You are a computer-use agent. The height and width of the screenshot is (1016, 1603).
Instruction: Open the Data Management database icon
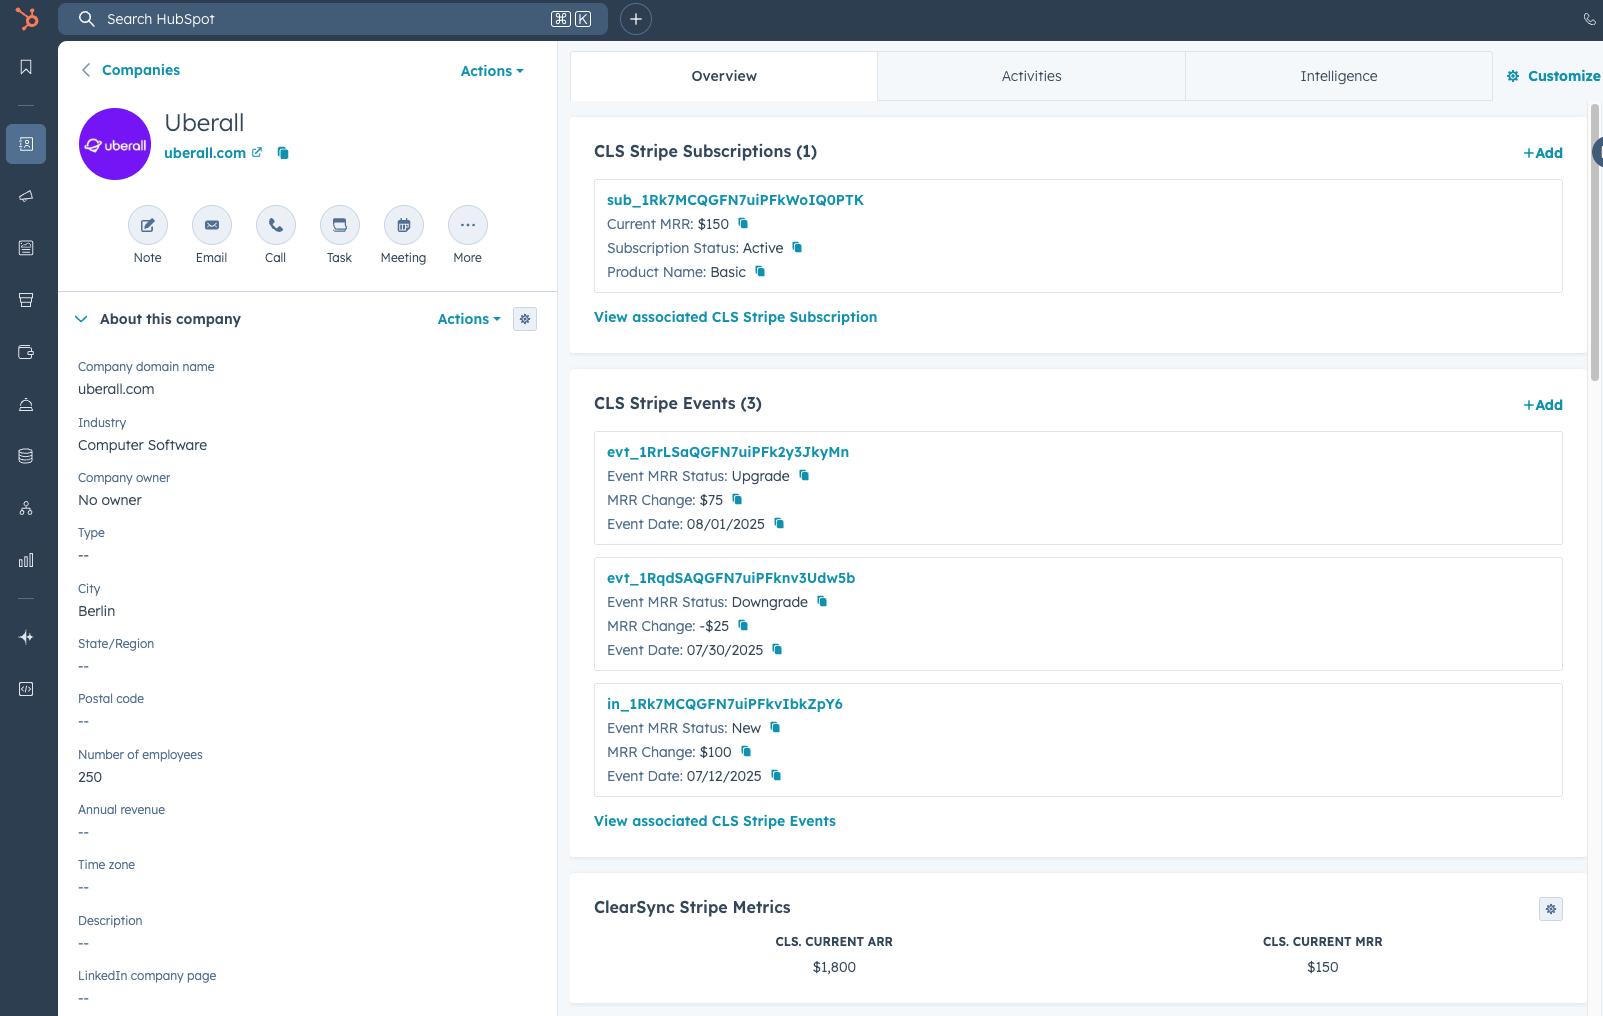(x=26, y=456)
